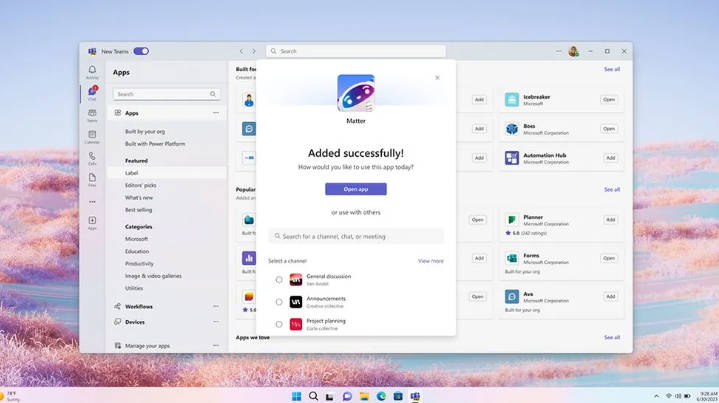This screenshot has width=719, height=403.
Task: Click the Planner app icon
Action: pos(512,220)
